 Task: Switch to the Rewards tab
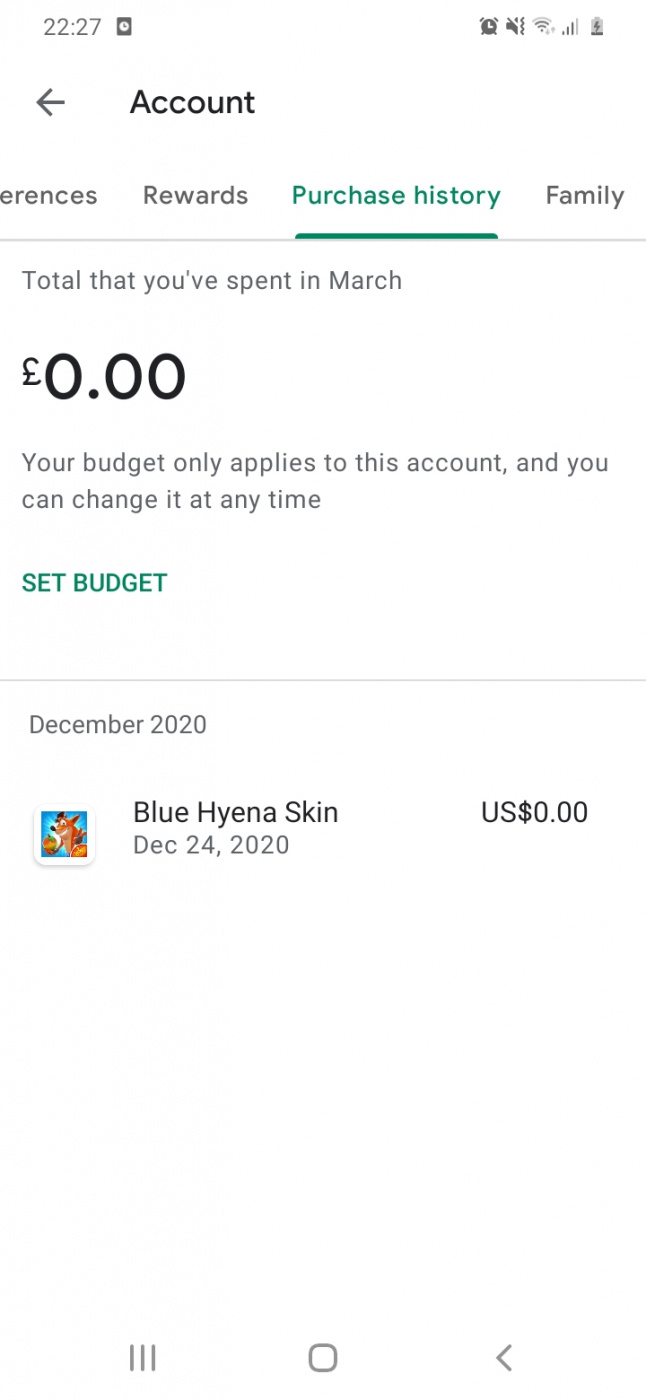tap(195, 195)
